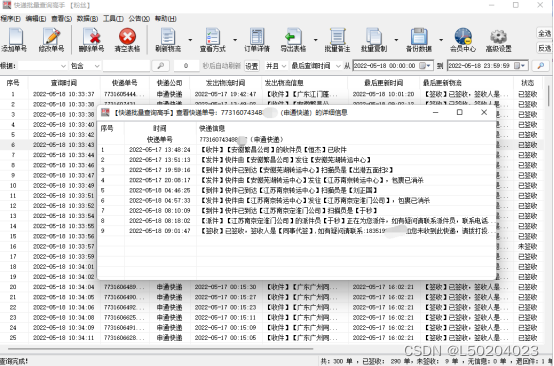
Task: Click the 全选 select all button
Action: click(x=544, y=34)
